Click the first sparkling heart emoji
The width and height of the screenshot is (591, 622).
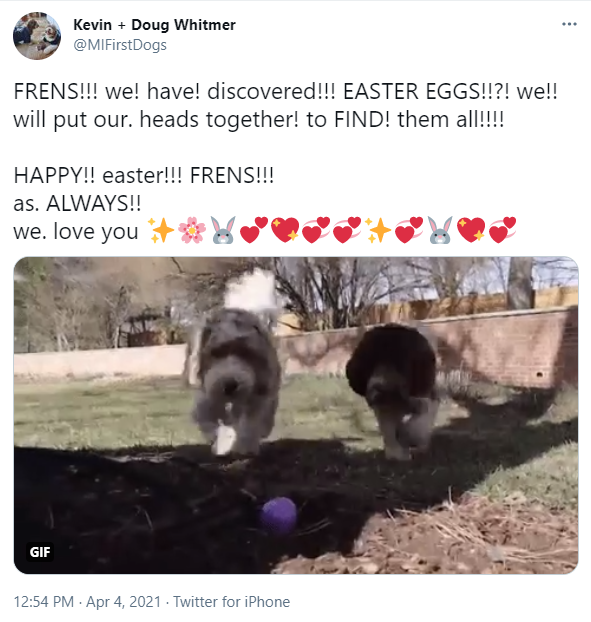tap(285, 230)
